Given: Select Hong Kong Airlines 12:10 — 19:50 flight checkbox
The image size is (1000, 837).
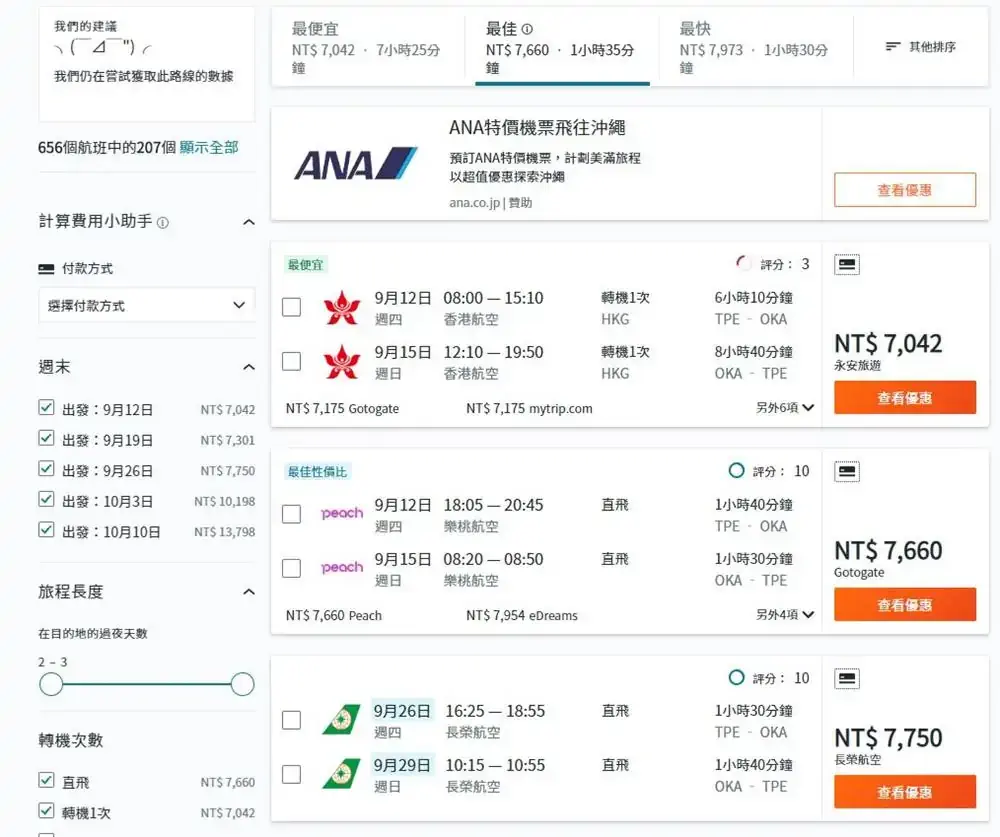Looking at the screenshot, I should pos(291,361).
